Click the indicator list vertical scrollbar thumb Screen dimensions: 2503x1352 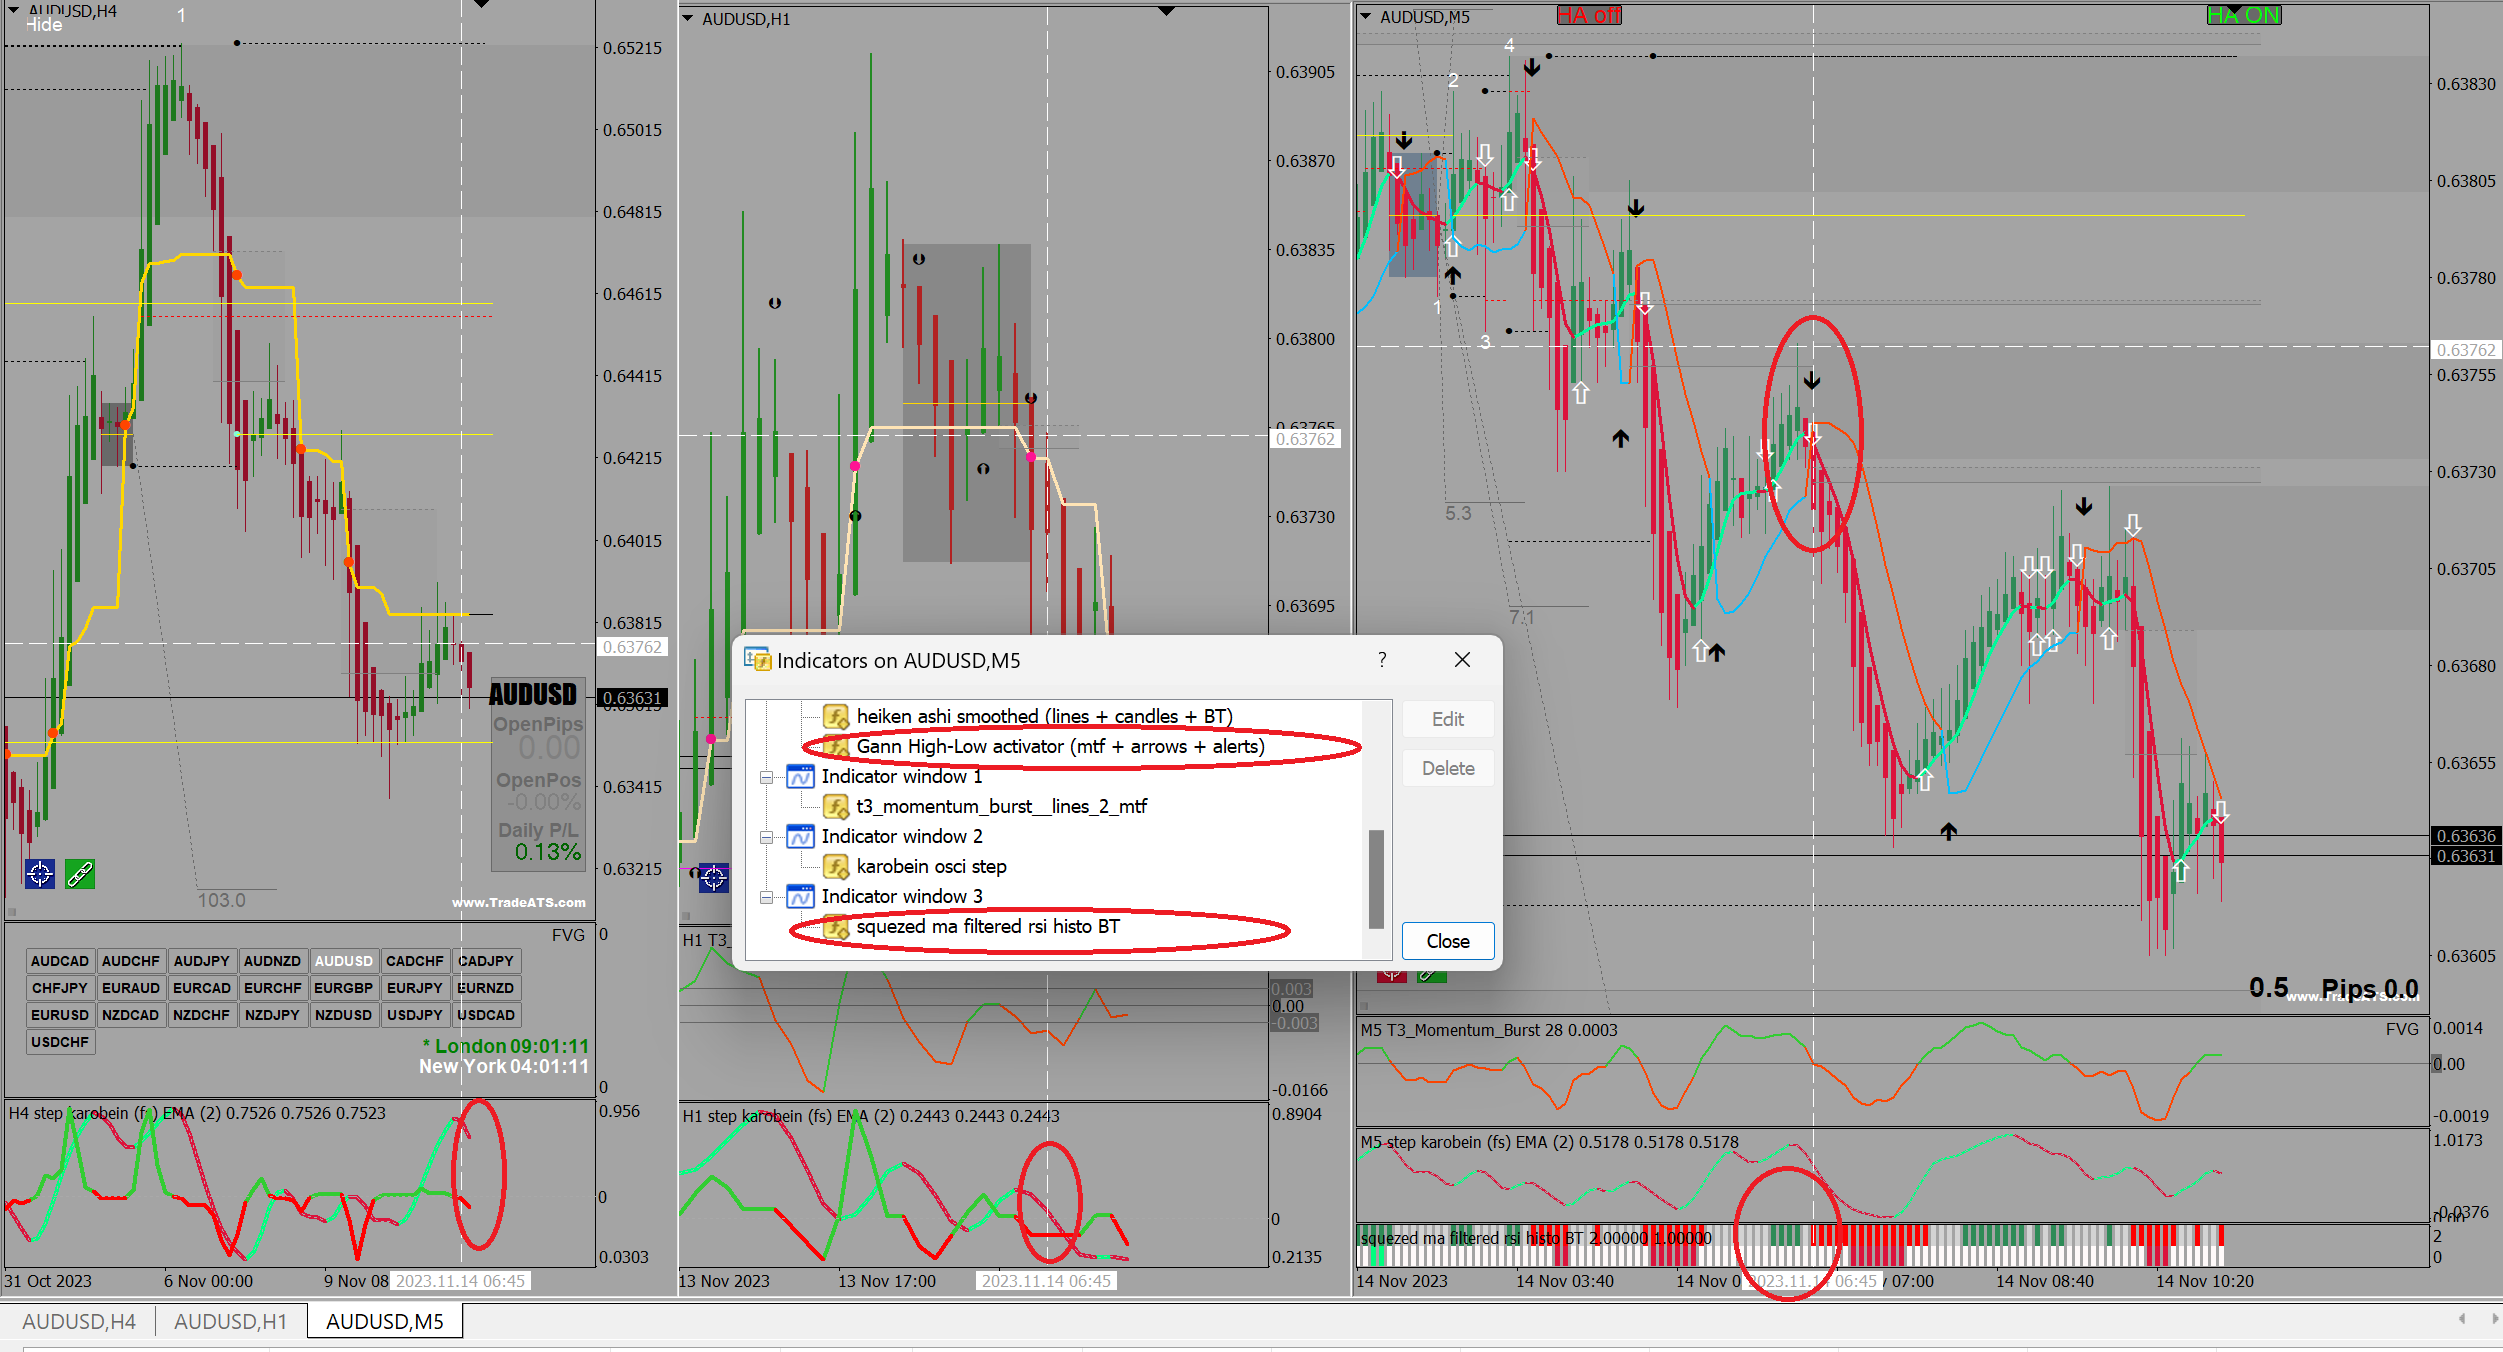click(1376, 878)
